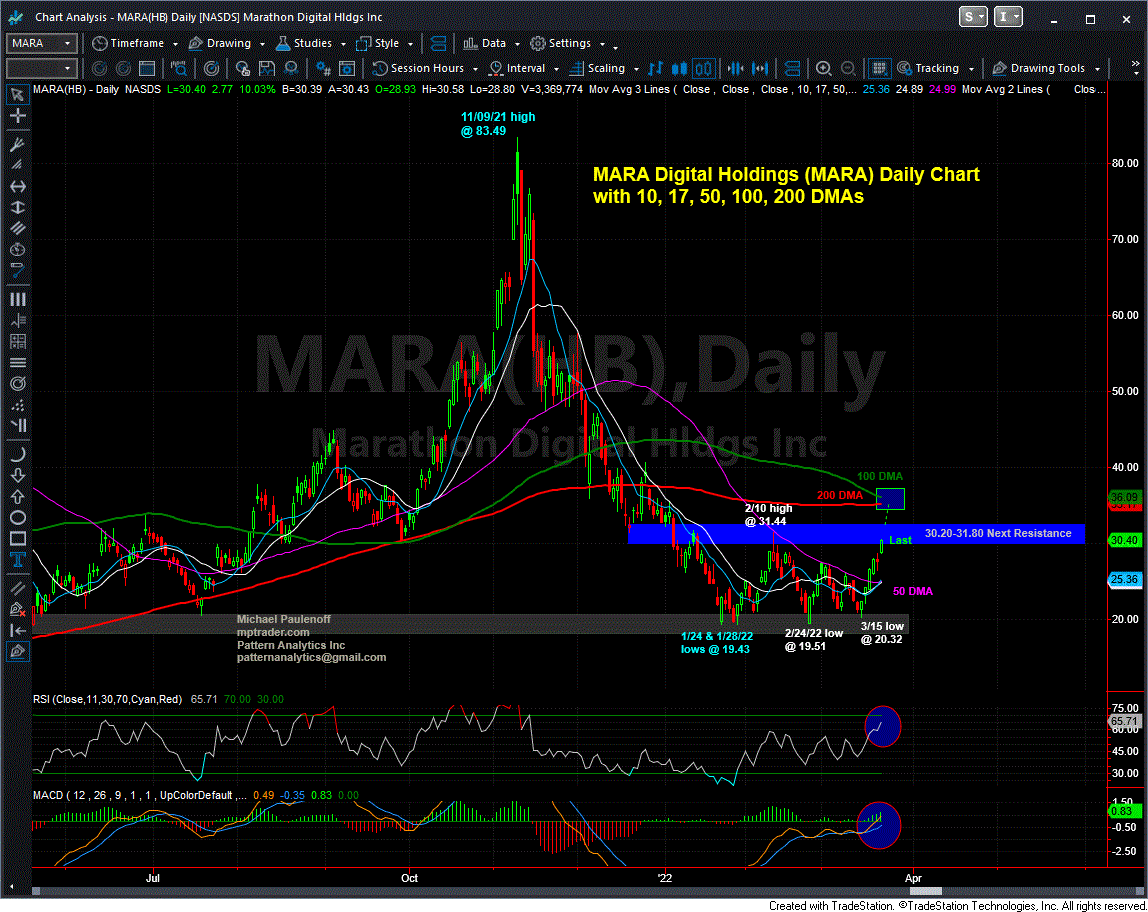Image resolution: width=1148 pixels, height=912 pixels.
Task: Open the chart window system menu icon
Action: [x=15, y=17]
